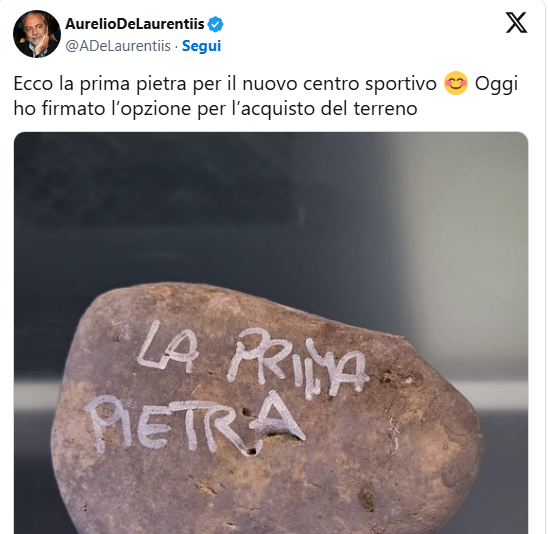The image size is (548, 534).
Task: Click the word 'Oggi' in the tweet
Action: coord(496,84)
